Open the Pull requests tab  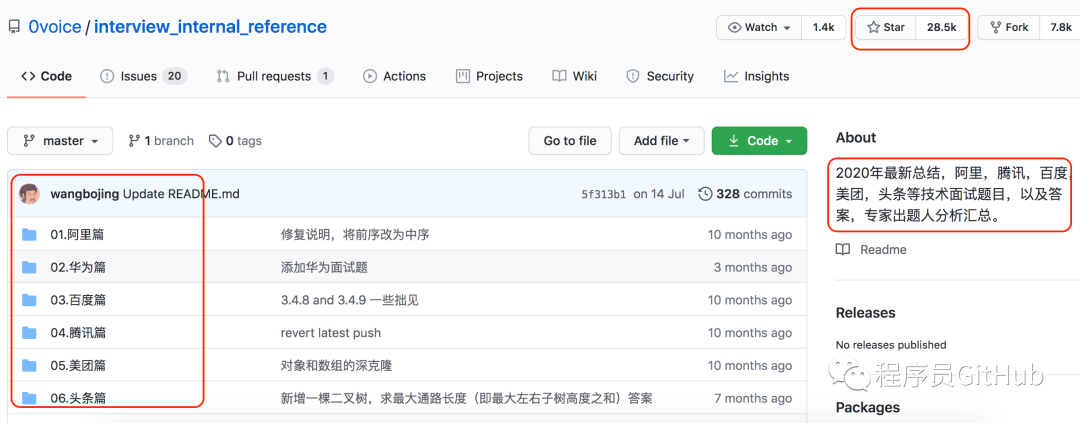click(x=275, y=76)
